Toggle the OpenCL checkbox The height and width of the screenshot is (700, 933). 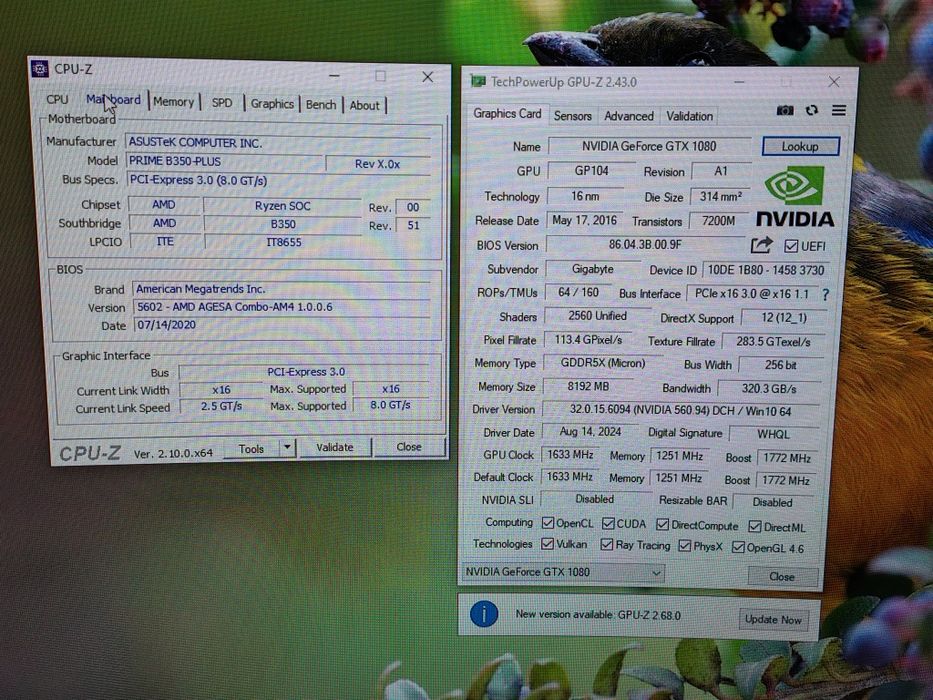click(548, 523)
